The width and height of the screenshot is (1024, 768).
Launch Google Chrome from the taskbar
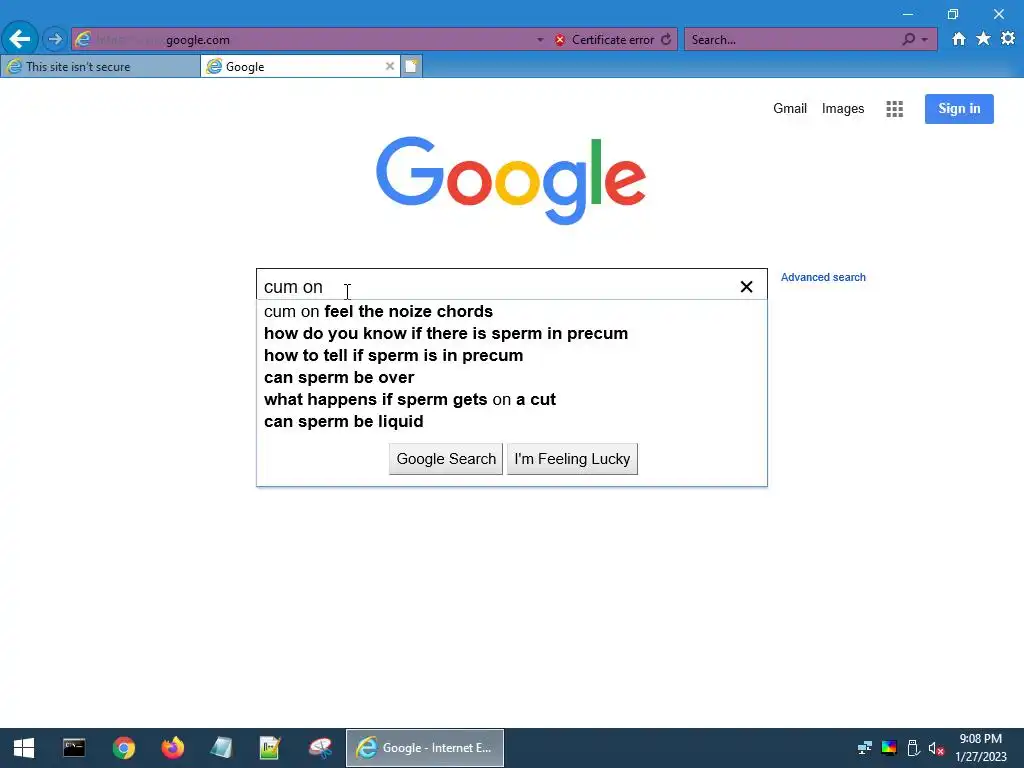(x=123, y=748)
